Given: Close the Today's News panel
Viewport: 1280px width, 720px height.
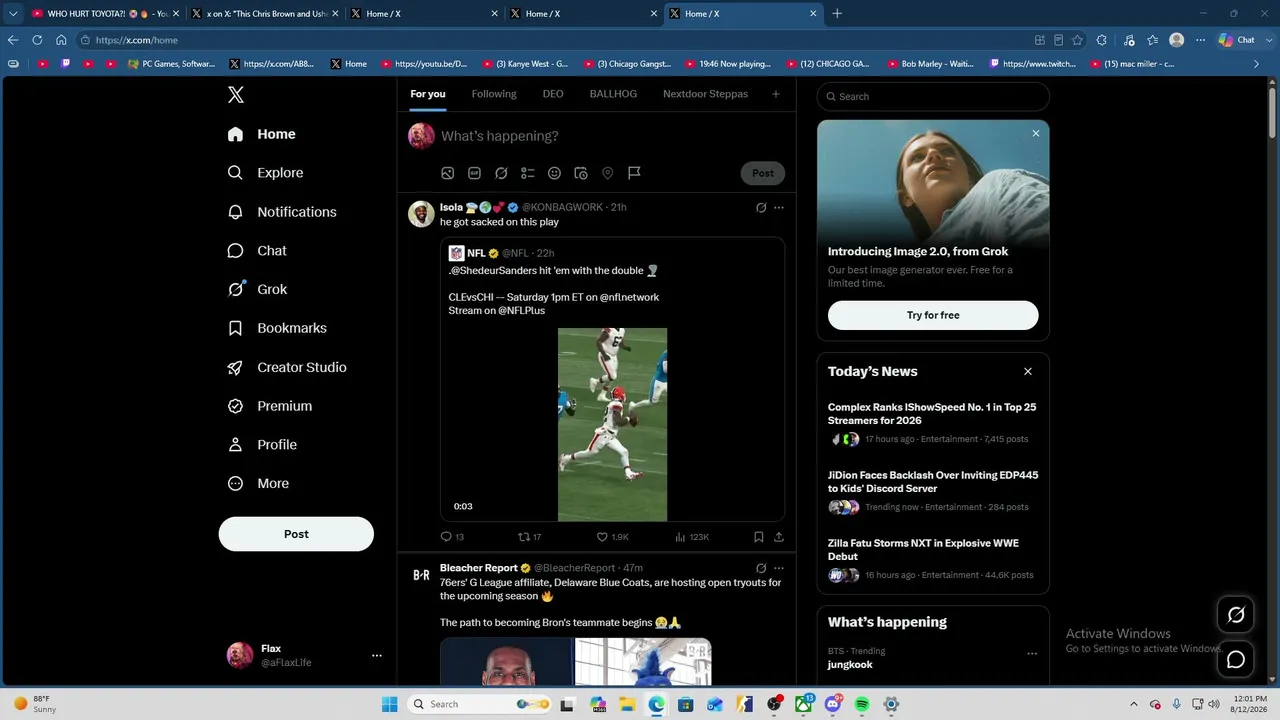Looking at the screenshot, I should coord(1028,371).
